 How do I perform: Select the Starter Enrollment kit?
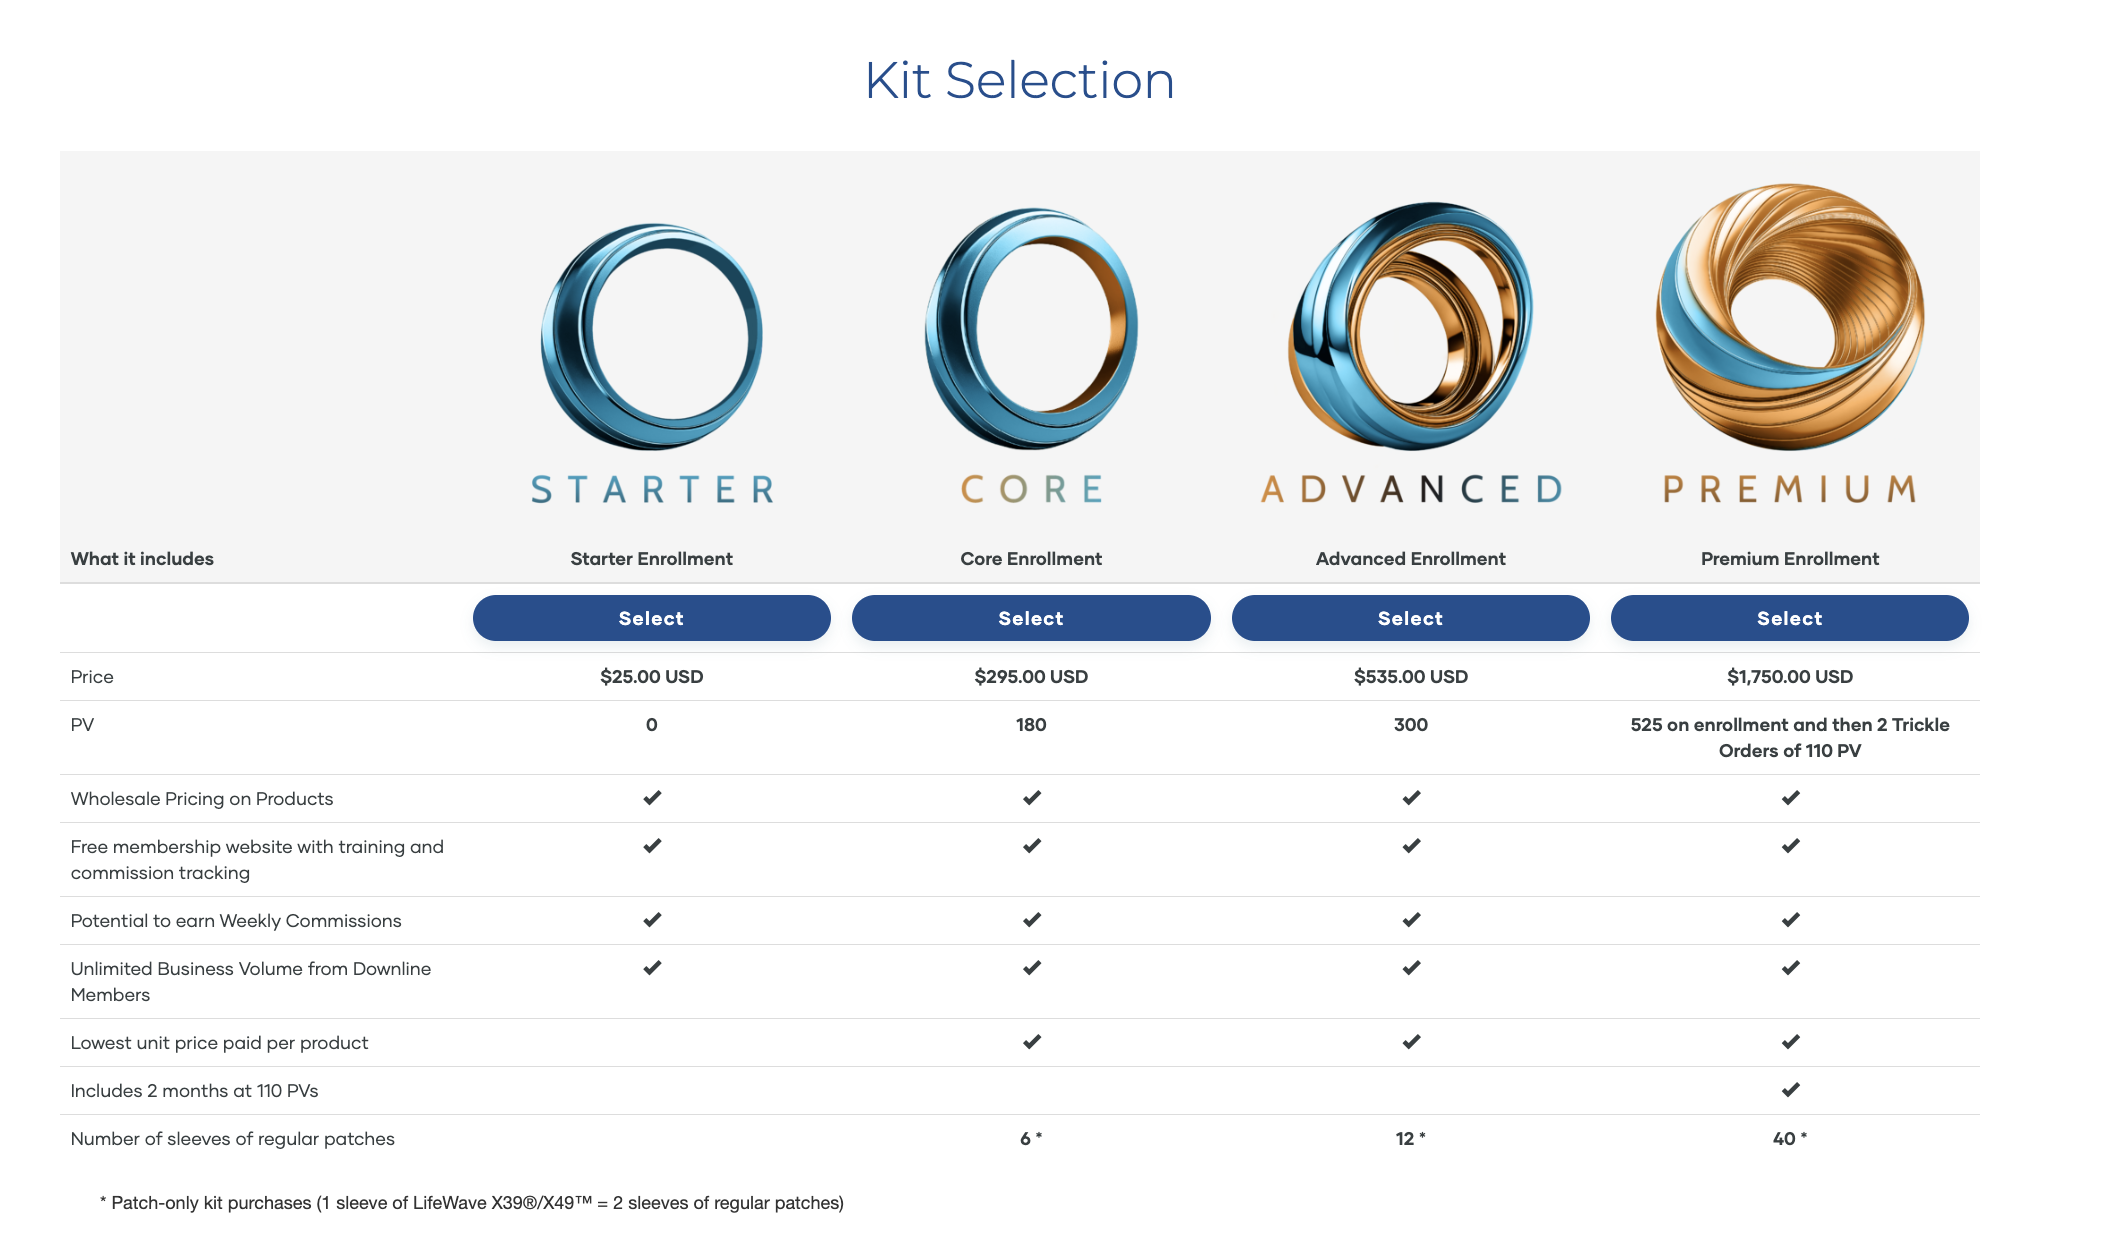point(652,618)
